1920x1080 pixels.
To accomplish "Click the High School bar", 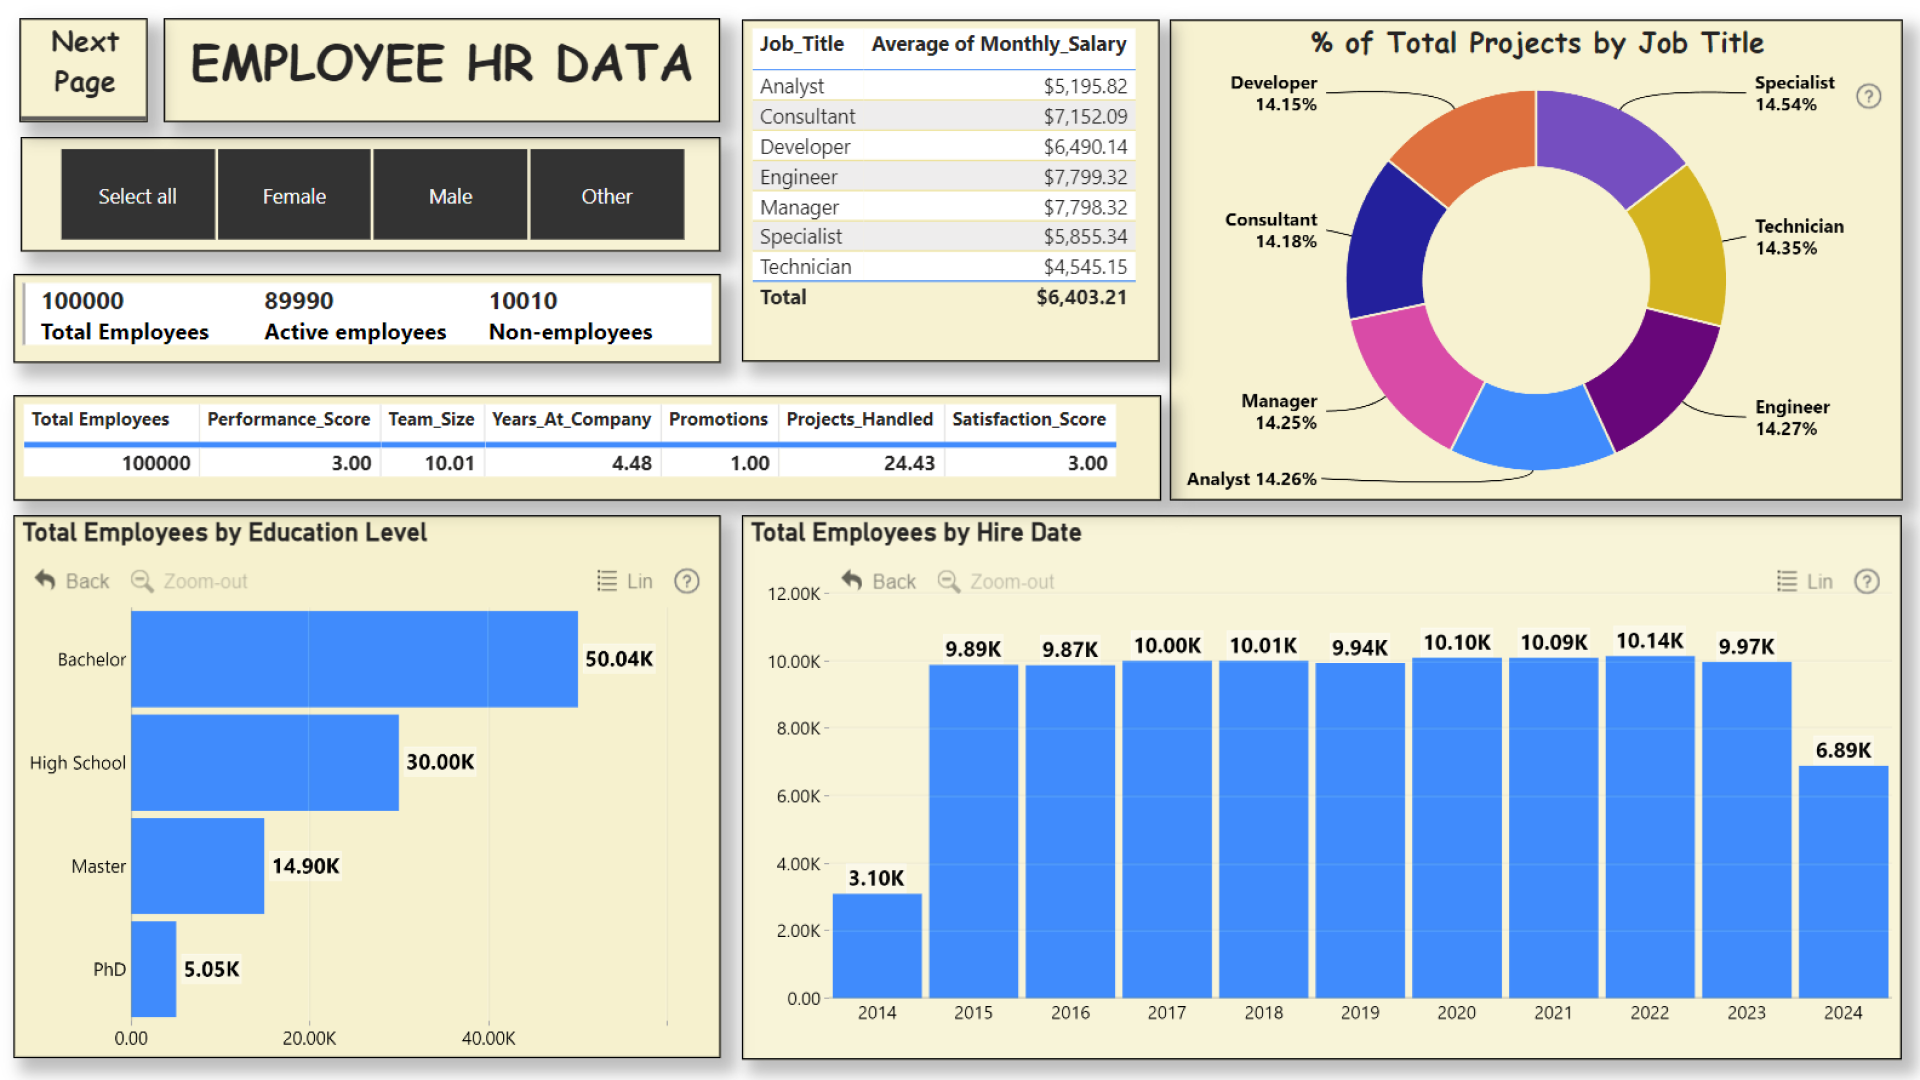I will pyautogui.click(x=265, y=762).
